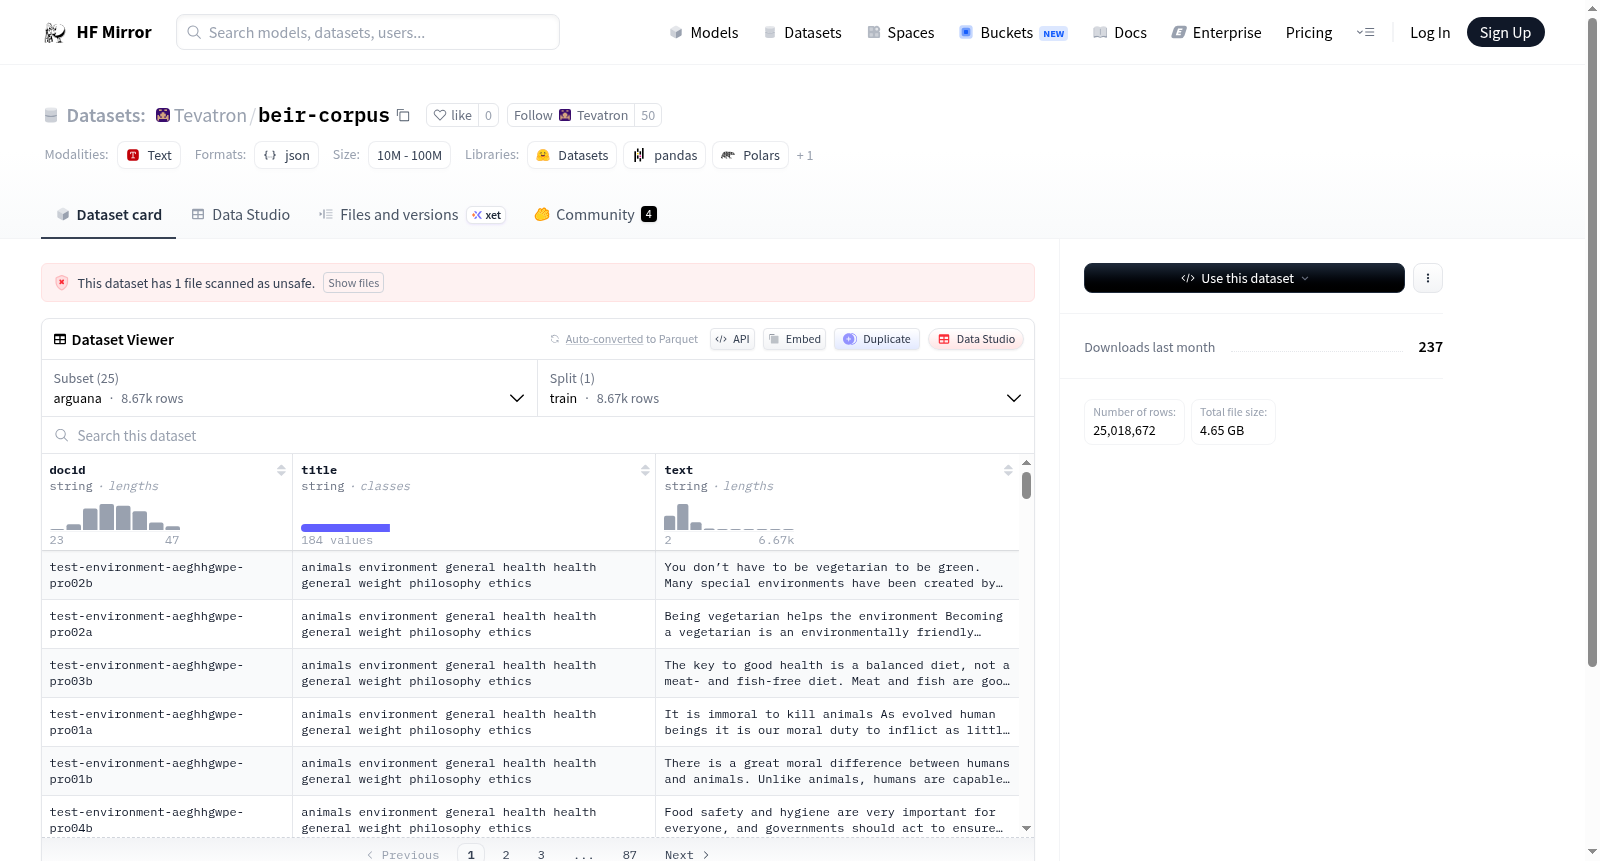Show additional libraries with +1
This screenshot has height=861, width=1600.
click(805, 156)
